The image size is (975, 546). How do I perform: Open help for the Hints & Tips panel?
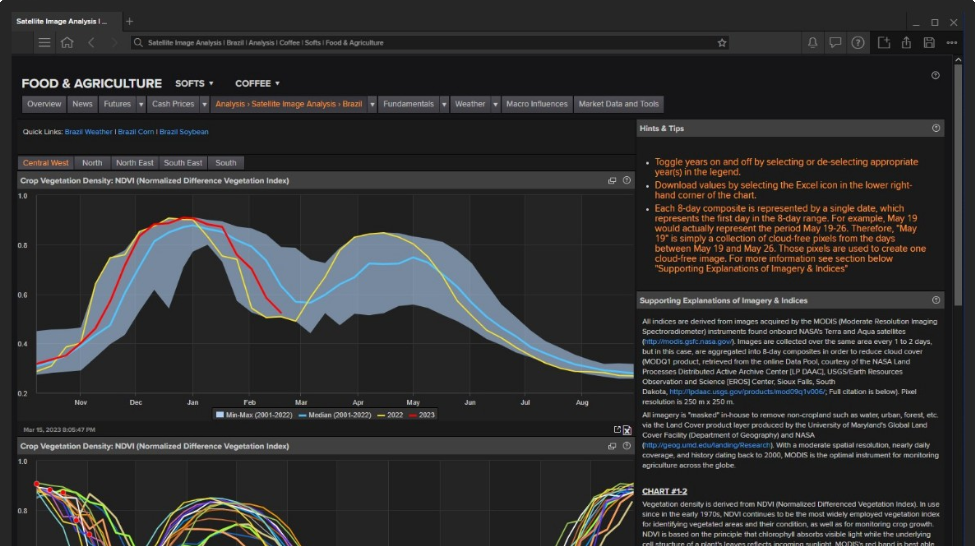tap(936, 128)
